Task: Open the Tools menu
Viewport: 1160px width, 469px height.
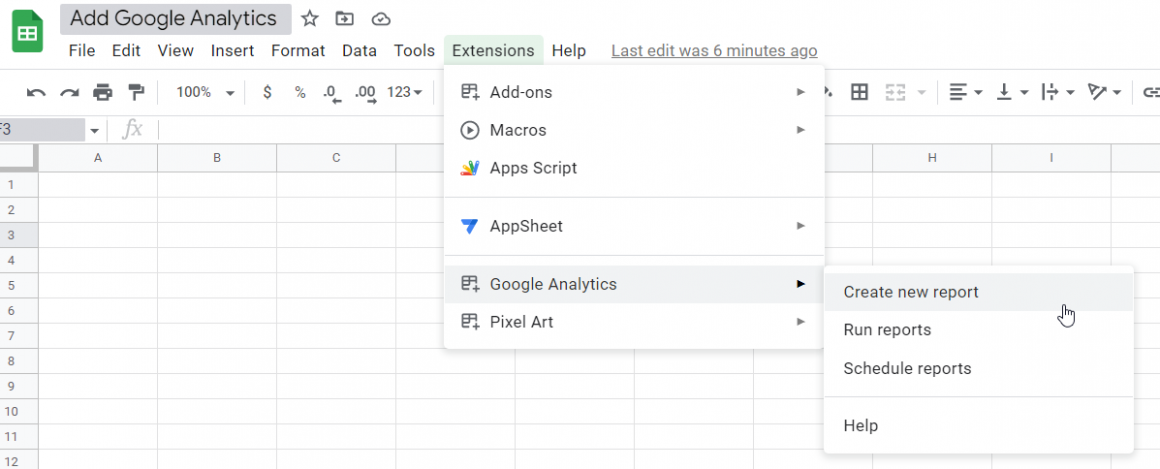Action: pos(414,51)
